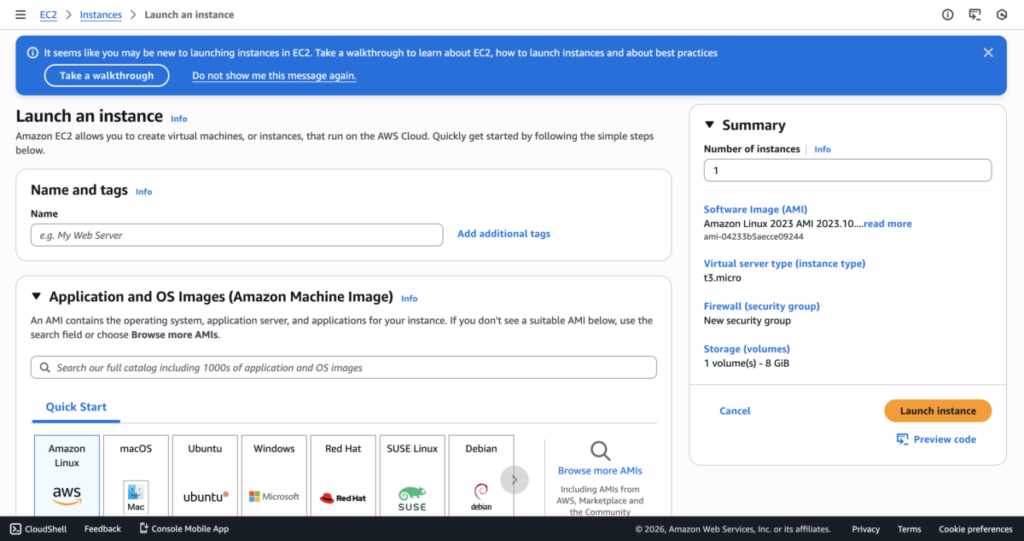1024x541 pixels.
Task: Open the hamburger navigation menu
Action: click(x=20, y=15)
